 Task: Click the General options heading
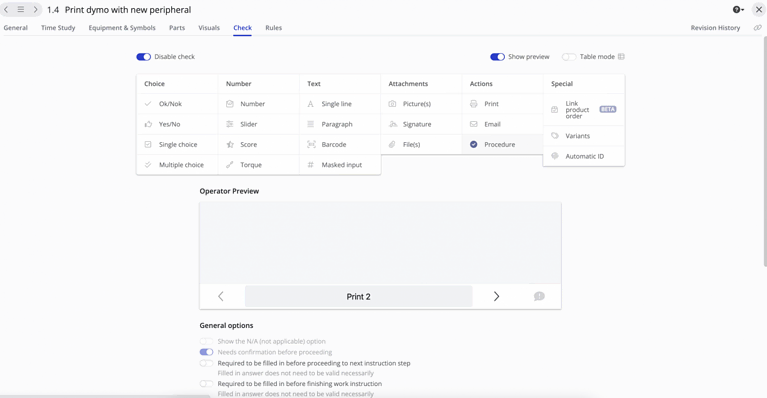tap(226, 326)
